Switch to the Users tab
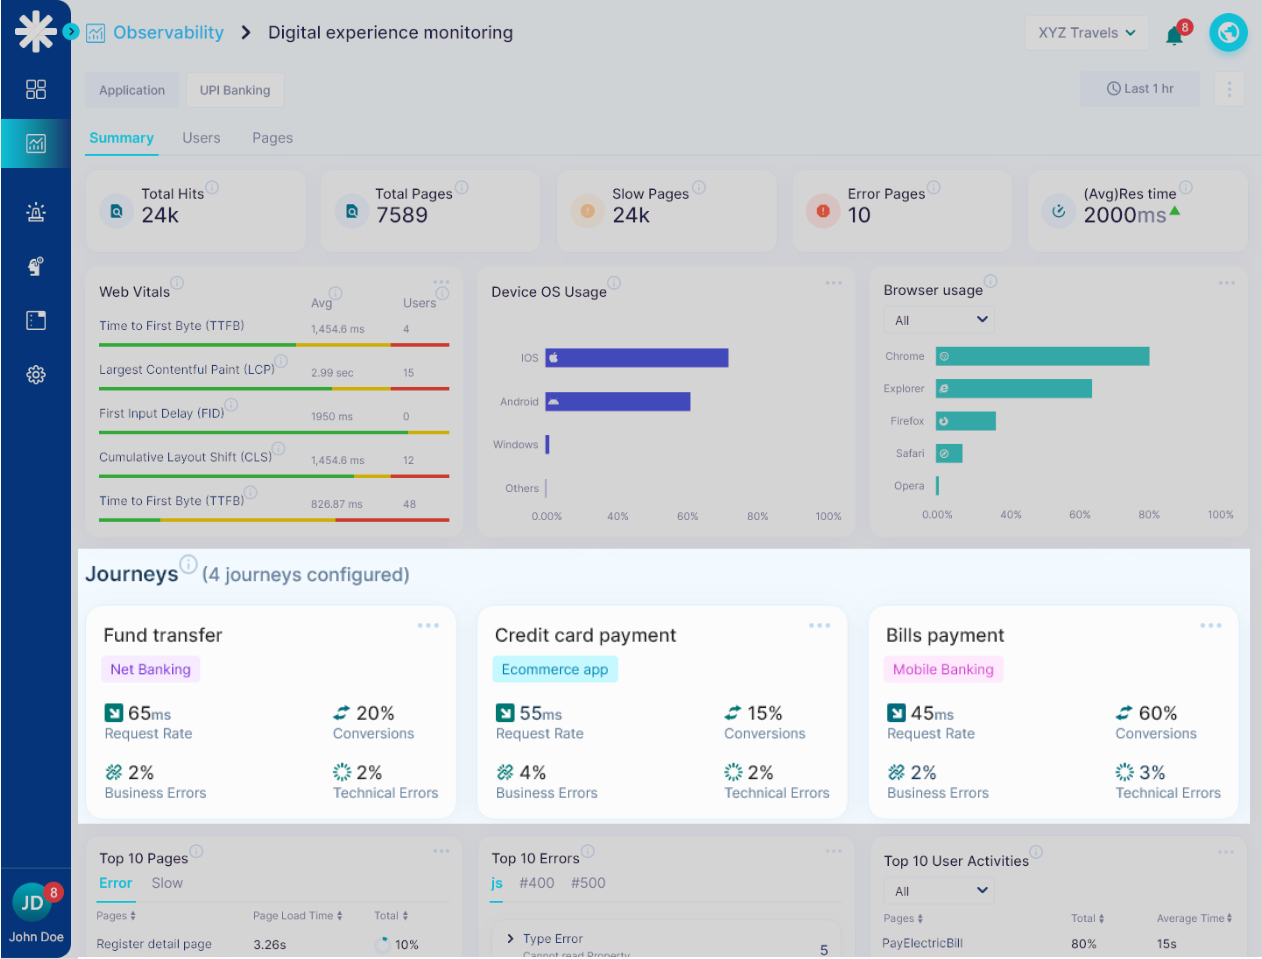1262x959 pixels. click(201, 138)
